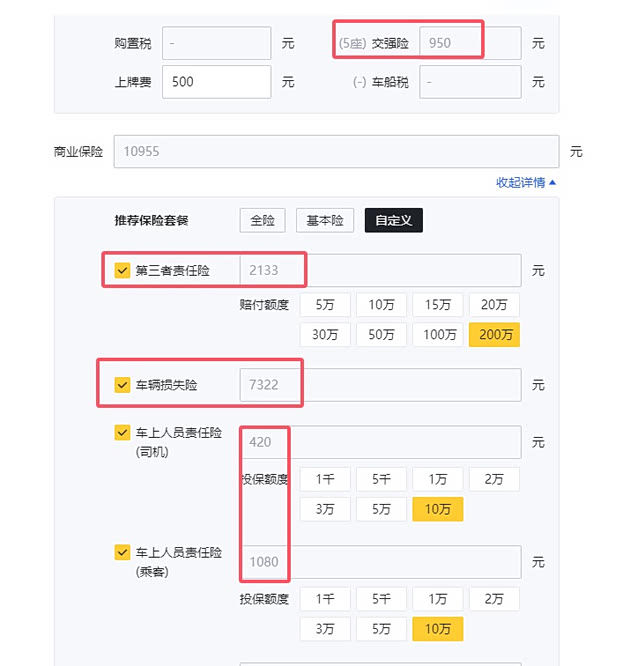The height and width of the screenshot is (666, 630).
Task: Set third-party compensation to 50万
Action: (x=382, y=335)
